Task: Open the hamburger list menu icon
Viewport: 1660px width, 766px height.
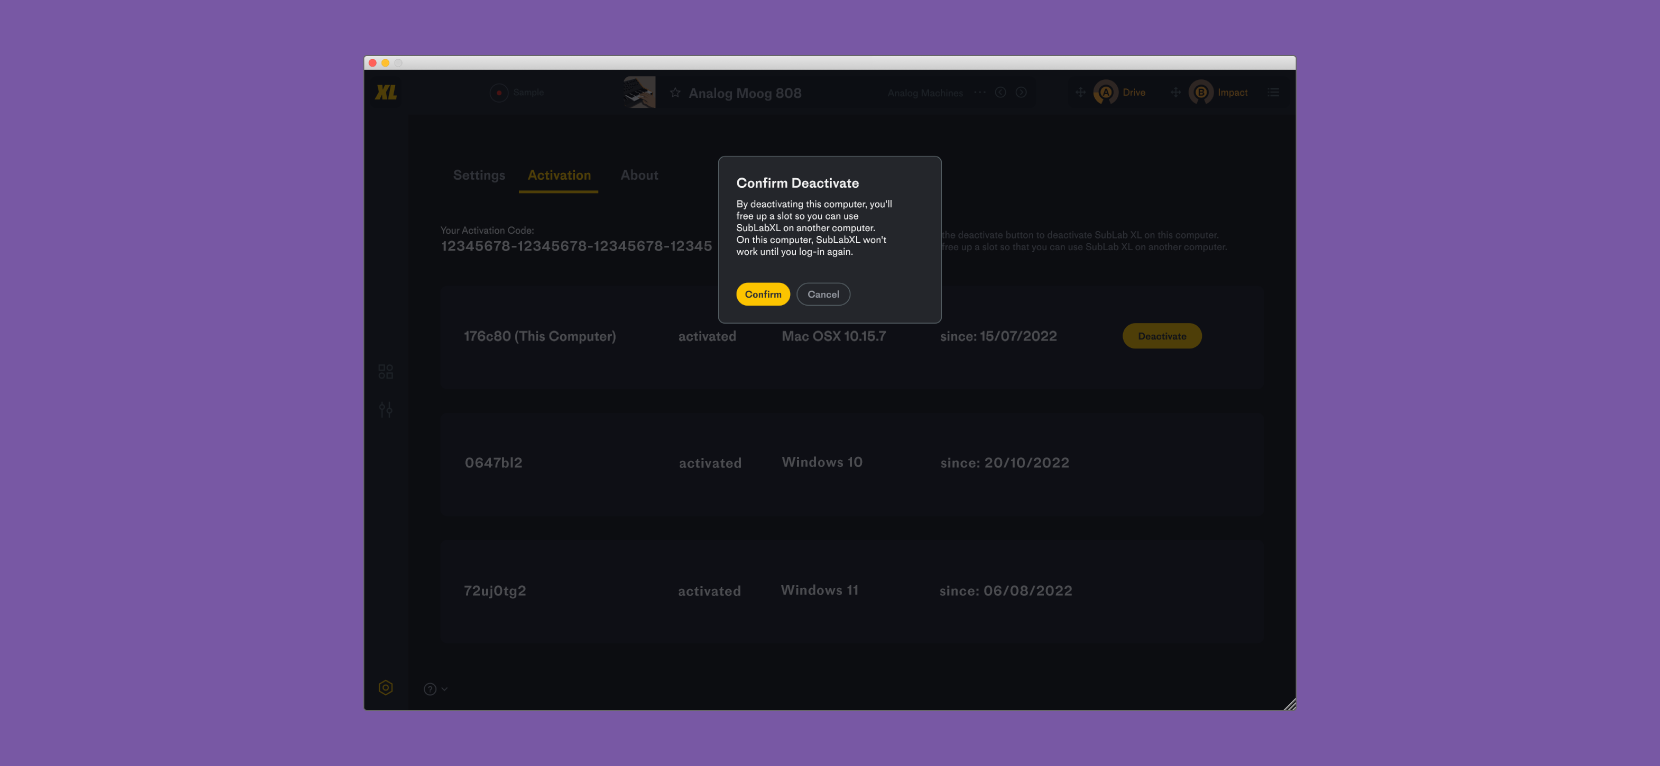Action: point(1273,92)
